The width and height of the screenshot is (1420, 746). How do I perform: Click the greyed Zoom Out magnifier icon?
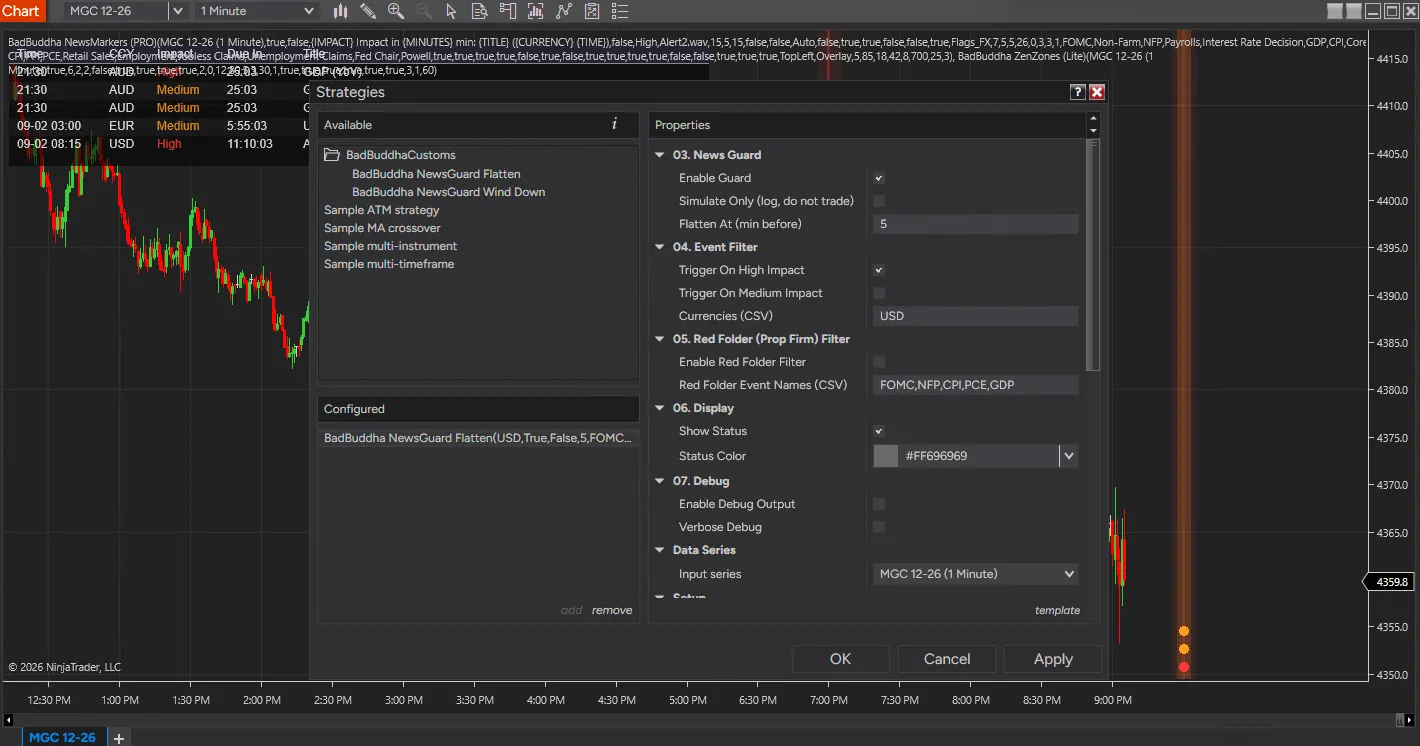tap(423, 11)
